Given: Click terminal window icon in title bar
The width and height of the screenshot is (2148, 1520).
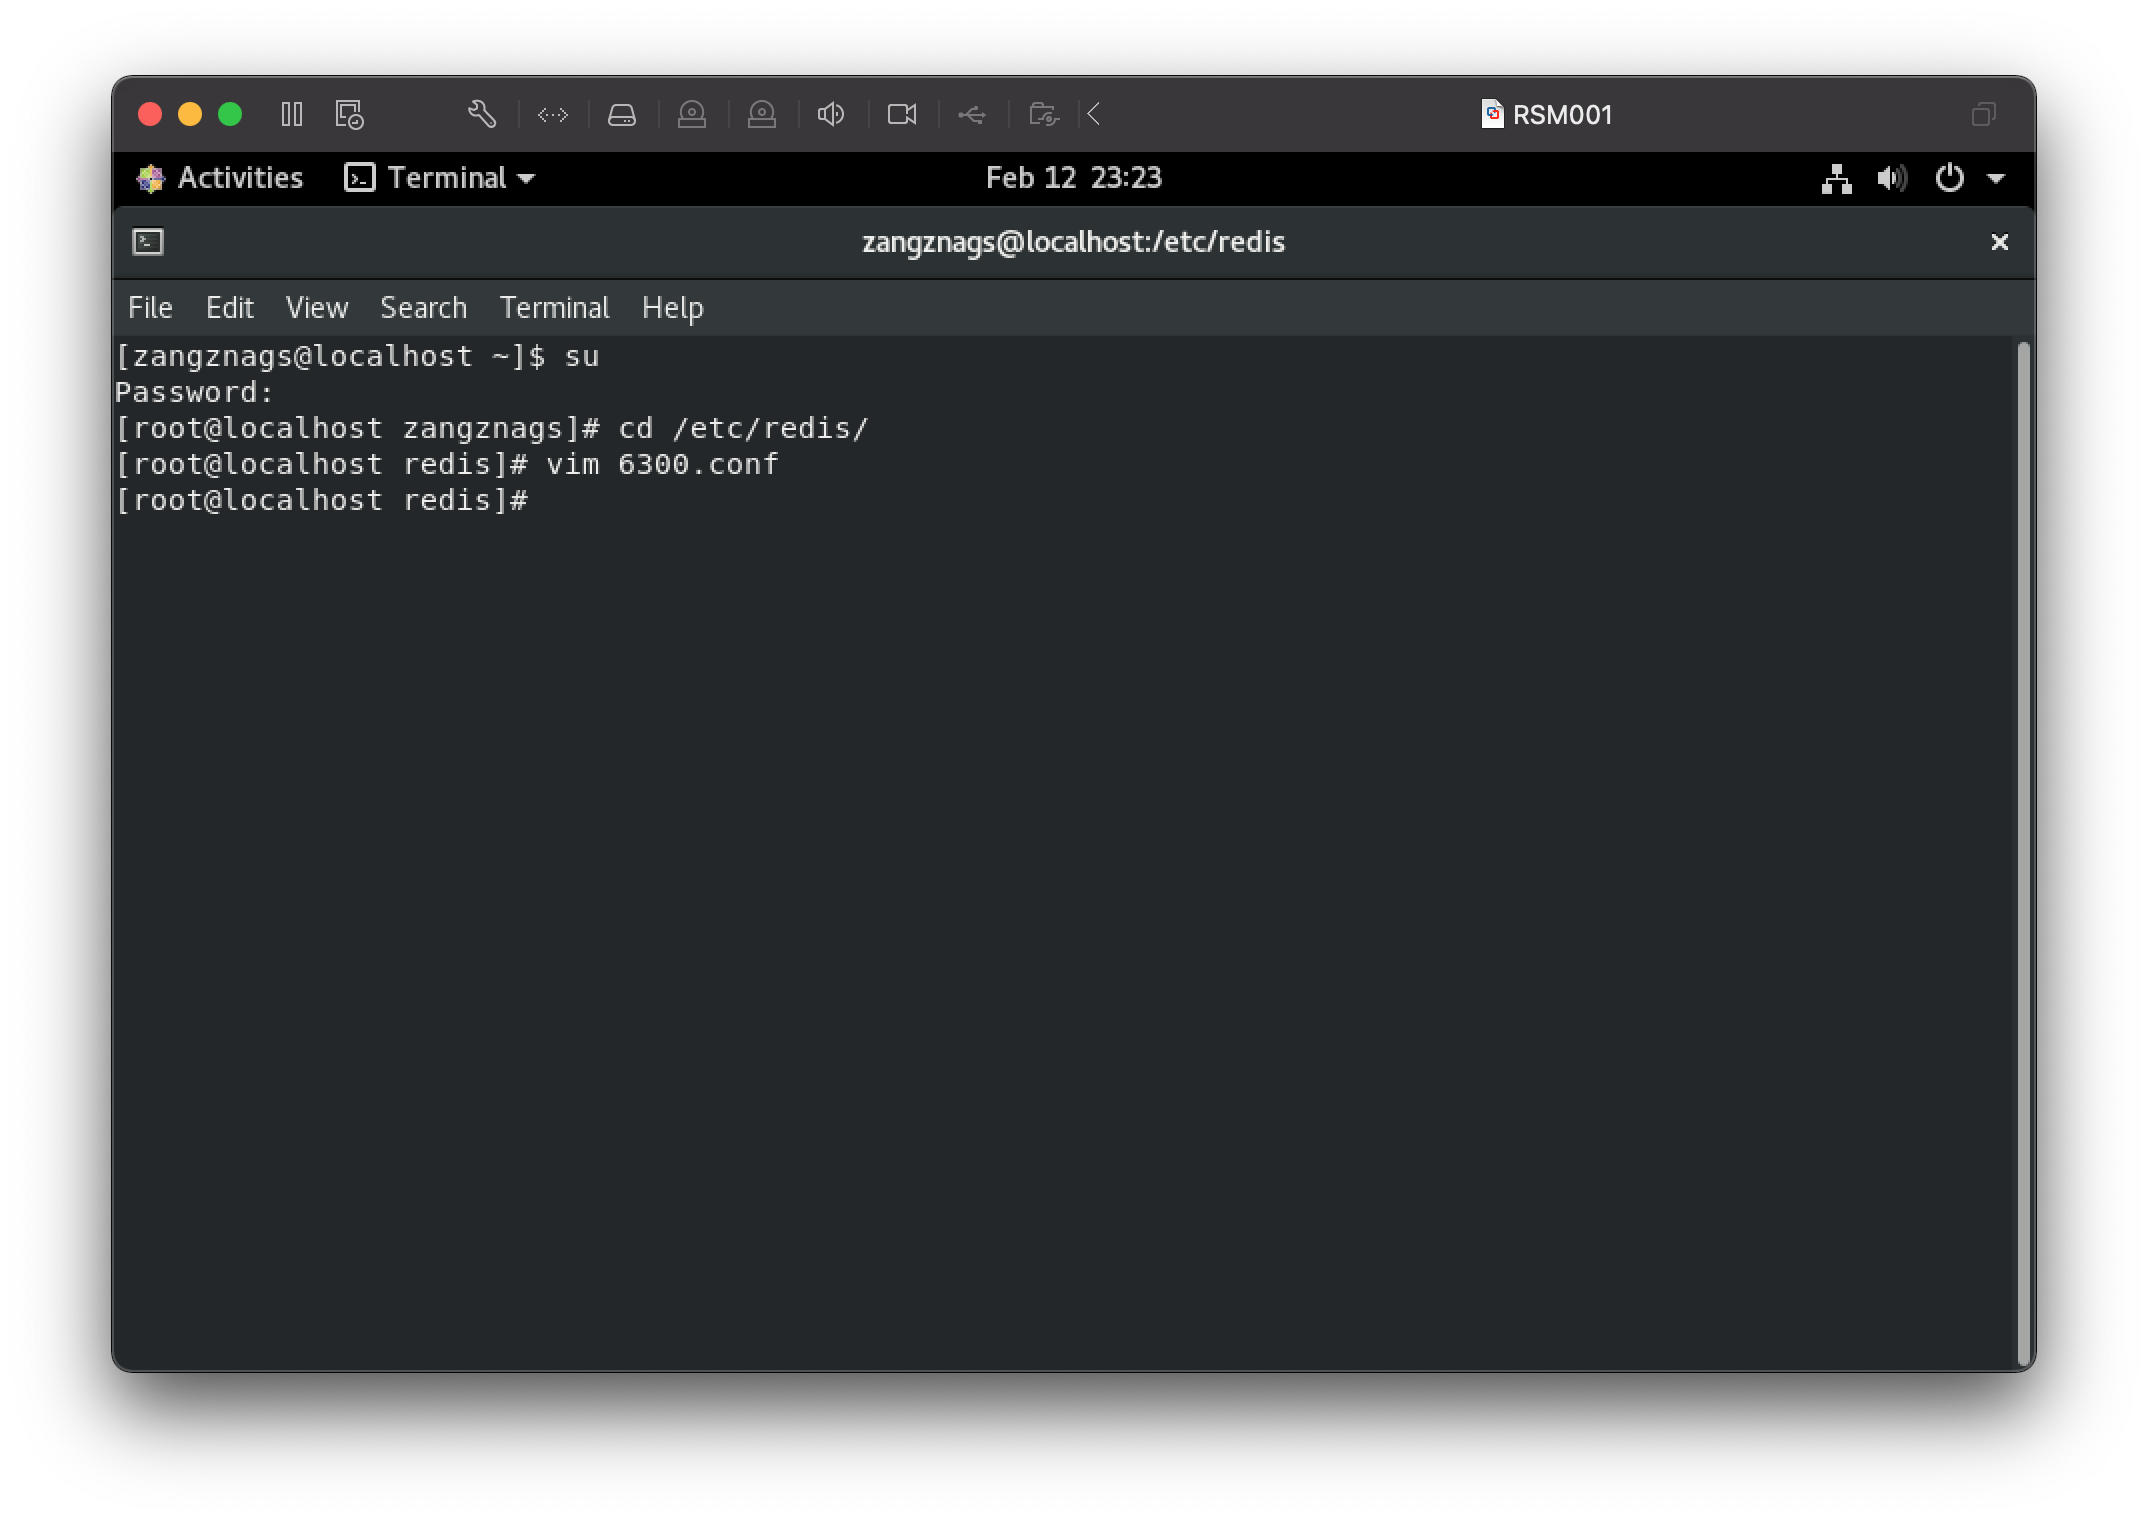Looking at the screenshot, I should (148, 242).
